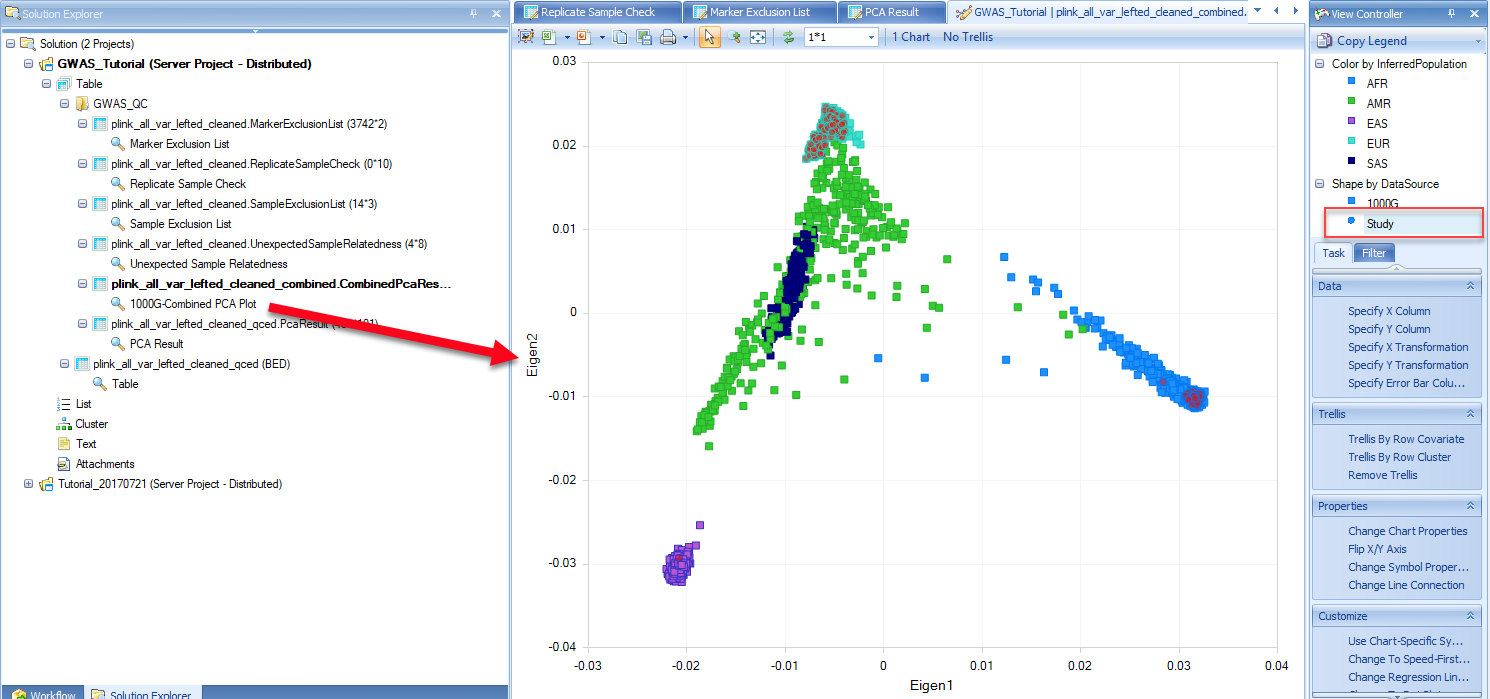1490x699 pixels.
Task: Collapse the Color by InferredPopulation legend
Action: click(1320, 64)
